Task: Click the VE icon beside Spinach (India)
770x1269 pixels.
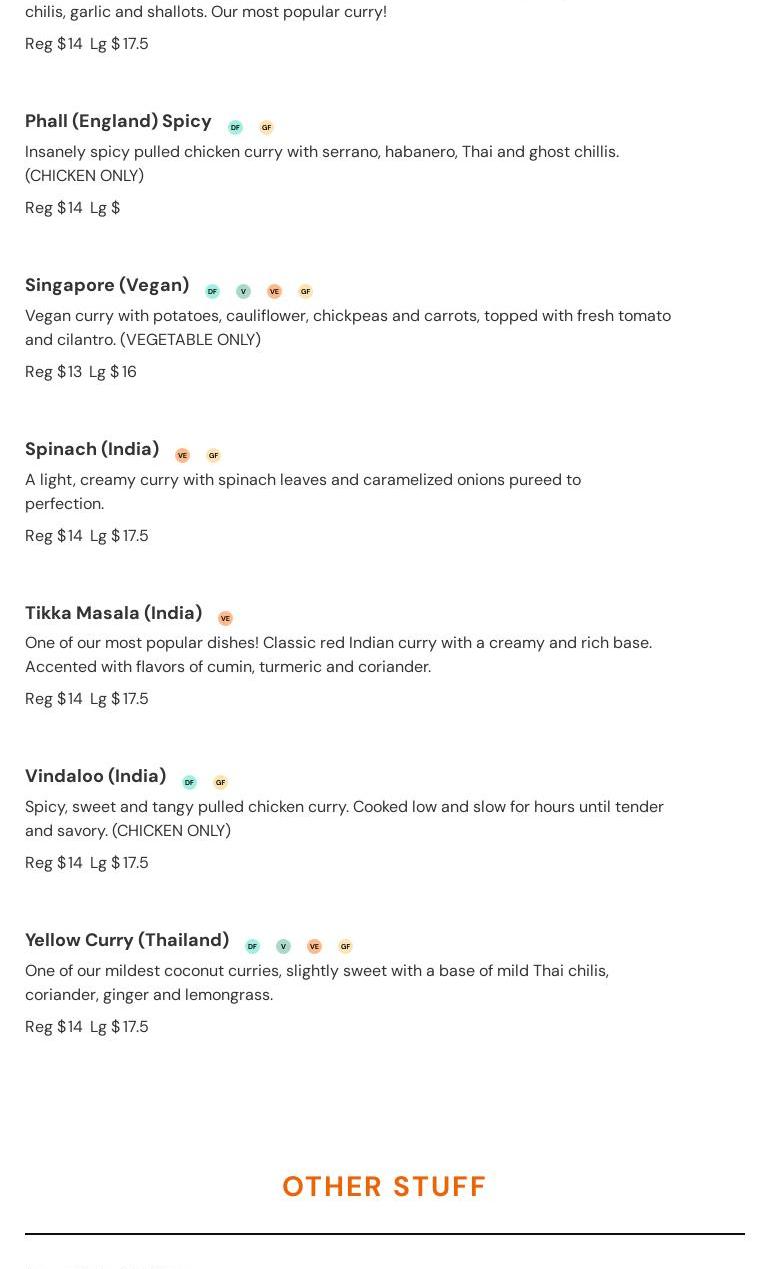Action: 182,455
